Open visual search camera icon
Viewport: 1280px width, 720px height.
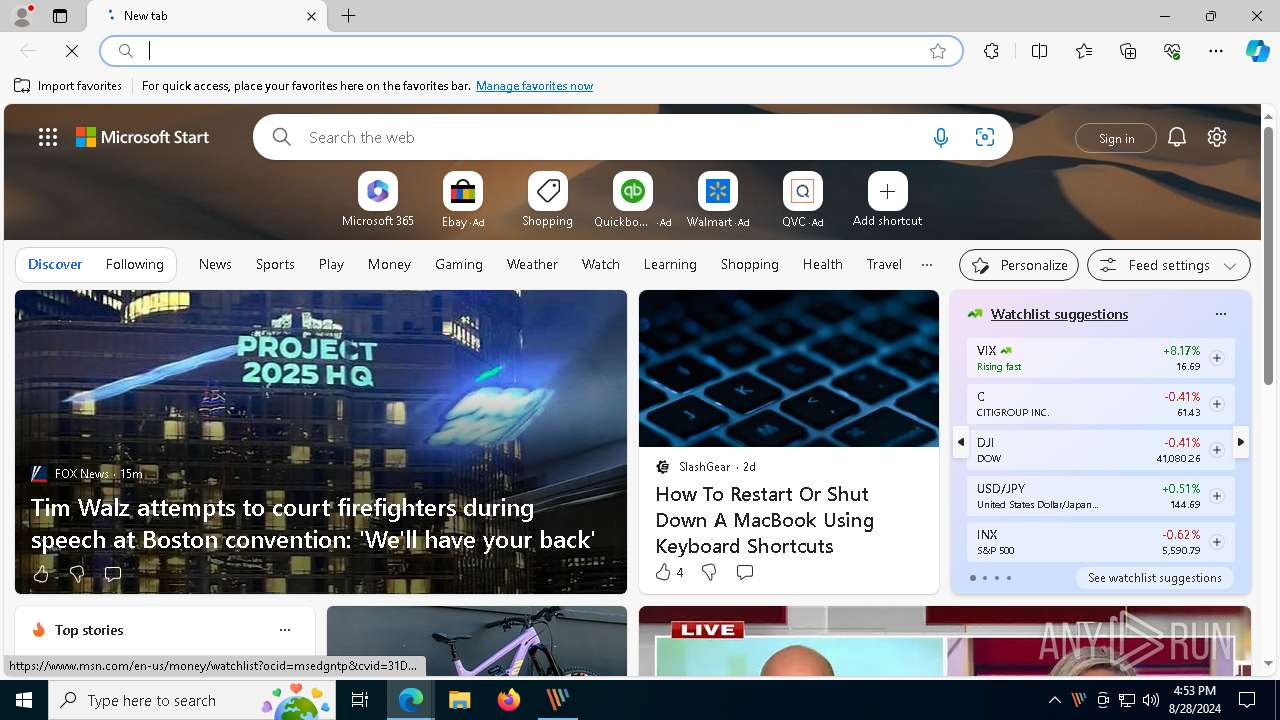(x=985, y=138)
